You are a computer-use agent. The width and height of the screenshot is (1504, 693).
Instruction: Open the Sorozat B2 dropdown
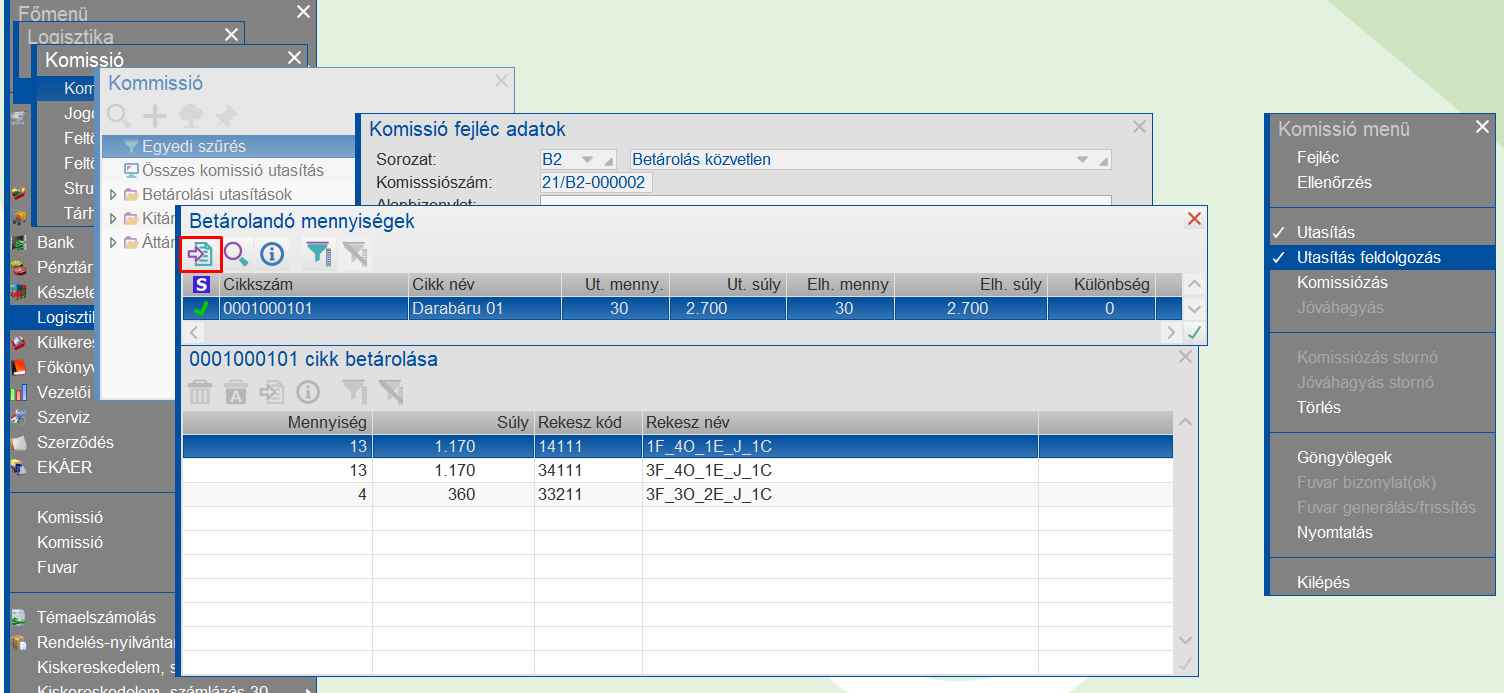tap(586, 160)
